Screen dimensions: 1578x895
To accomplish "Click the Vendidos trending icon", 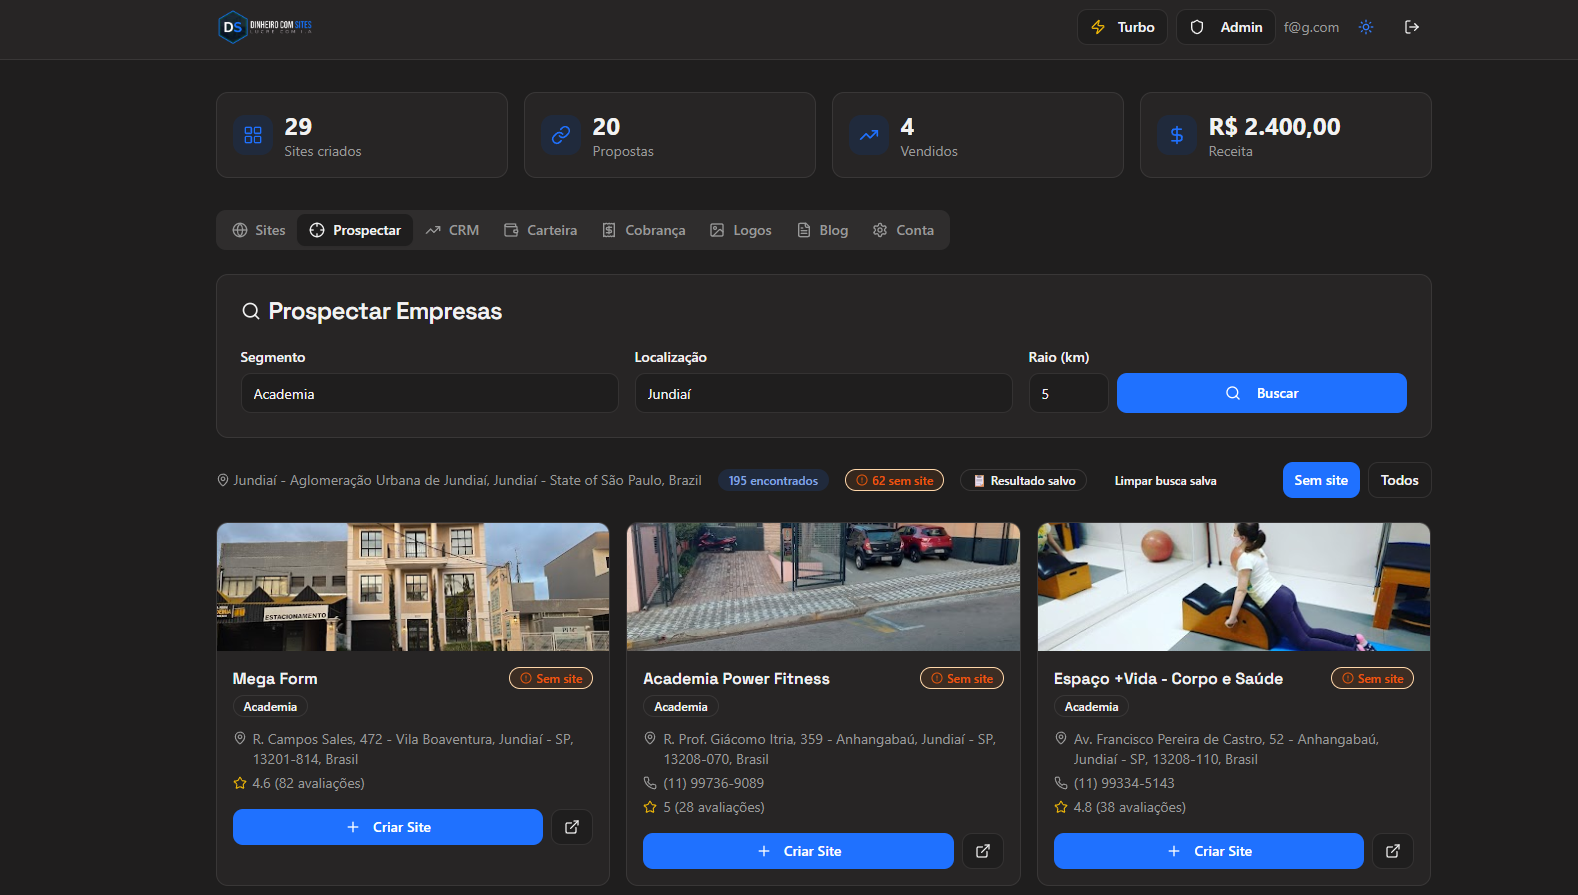I will [x=869, y=135].
